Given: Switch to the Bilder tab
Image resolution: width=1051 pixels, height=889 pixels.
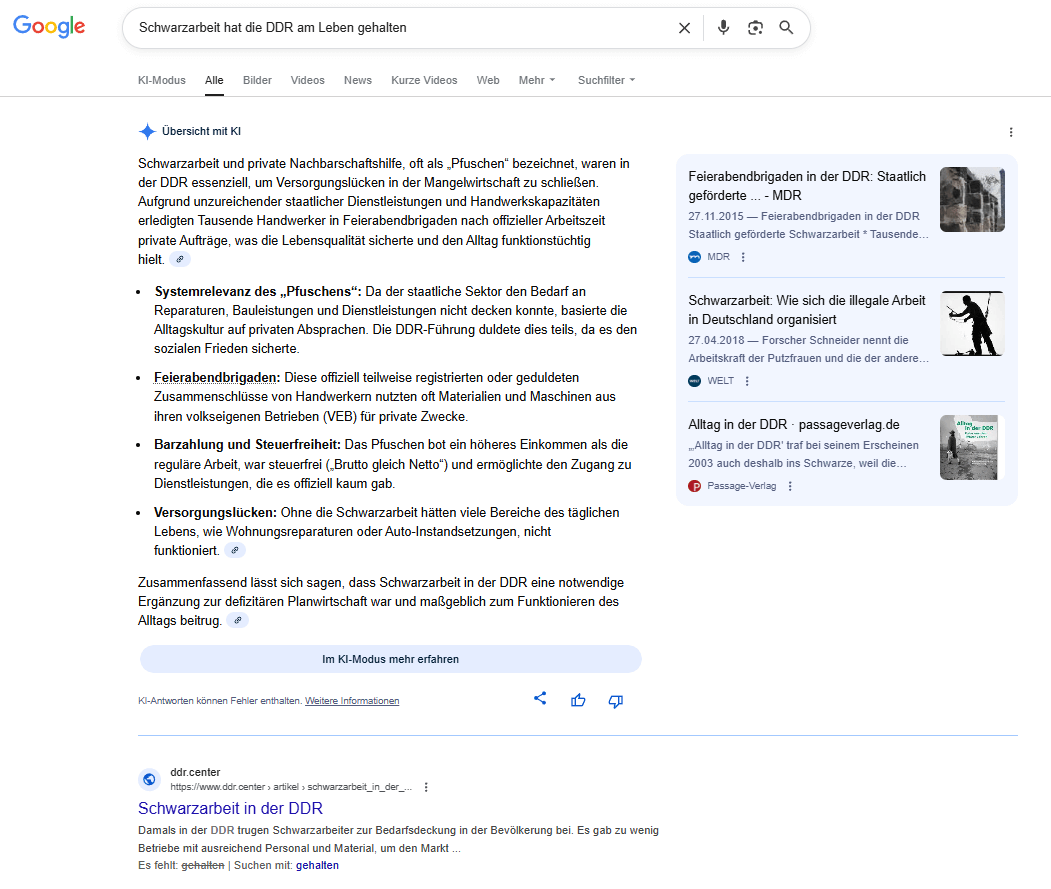Looking at the screenshot, I should pyautogui.click(x=257, y=80).
